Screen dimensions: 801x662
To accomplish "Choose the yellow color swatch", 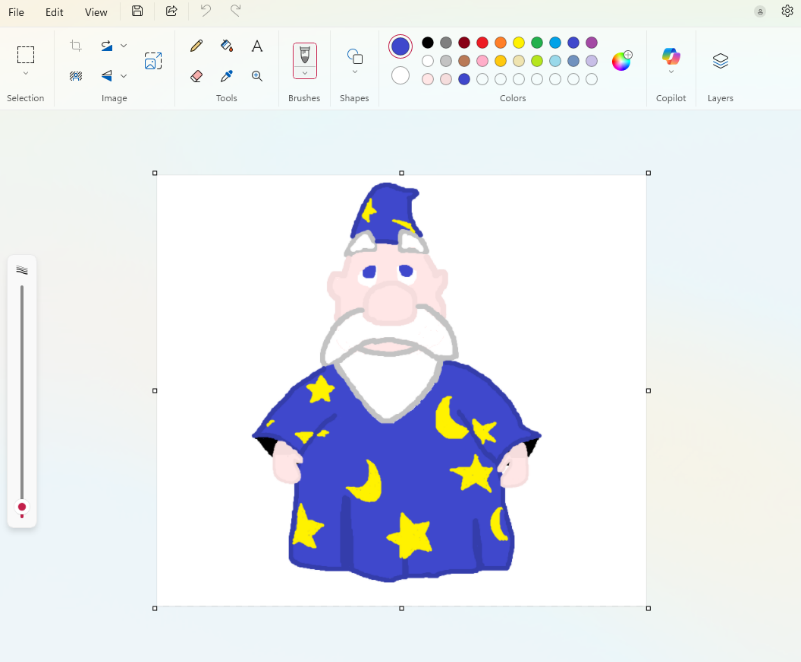I will pyautogui.click(x=519, y=42).
